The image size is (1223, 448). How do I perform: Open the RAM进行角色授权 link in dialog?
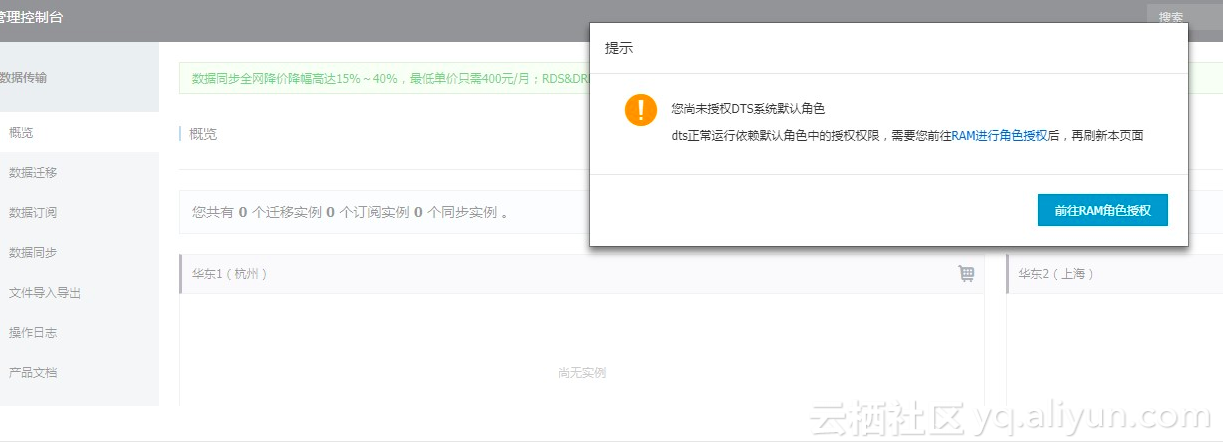(999, 135)
